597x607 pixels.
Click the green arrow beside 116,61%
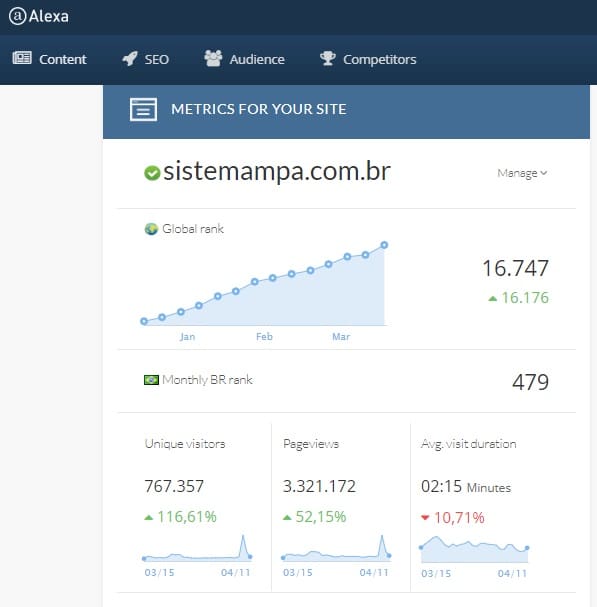pyautogui.click(x=149, y=517)
